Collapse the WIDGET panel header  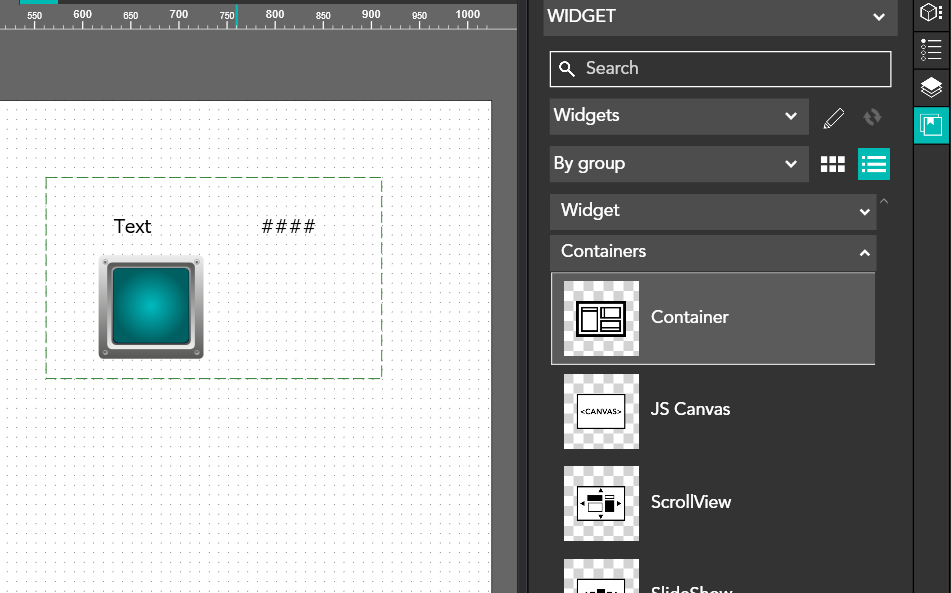[x=878, y=17]
